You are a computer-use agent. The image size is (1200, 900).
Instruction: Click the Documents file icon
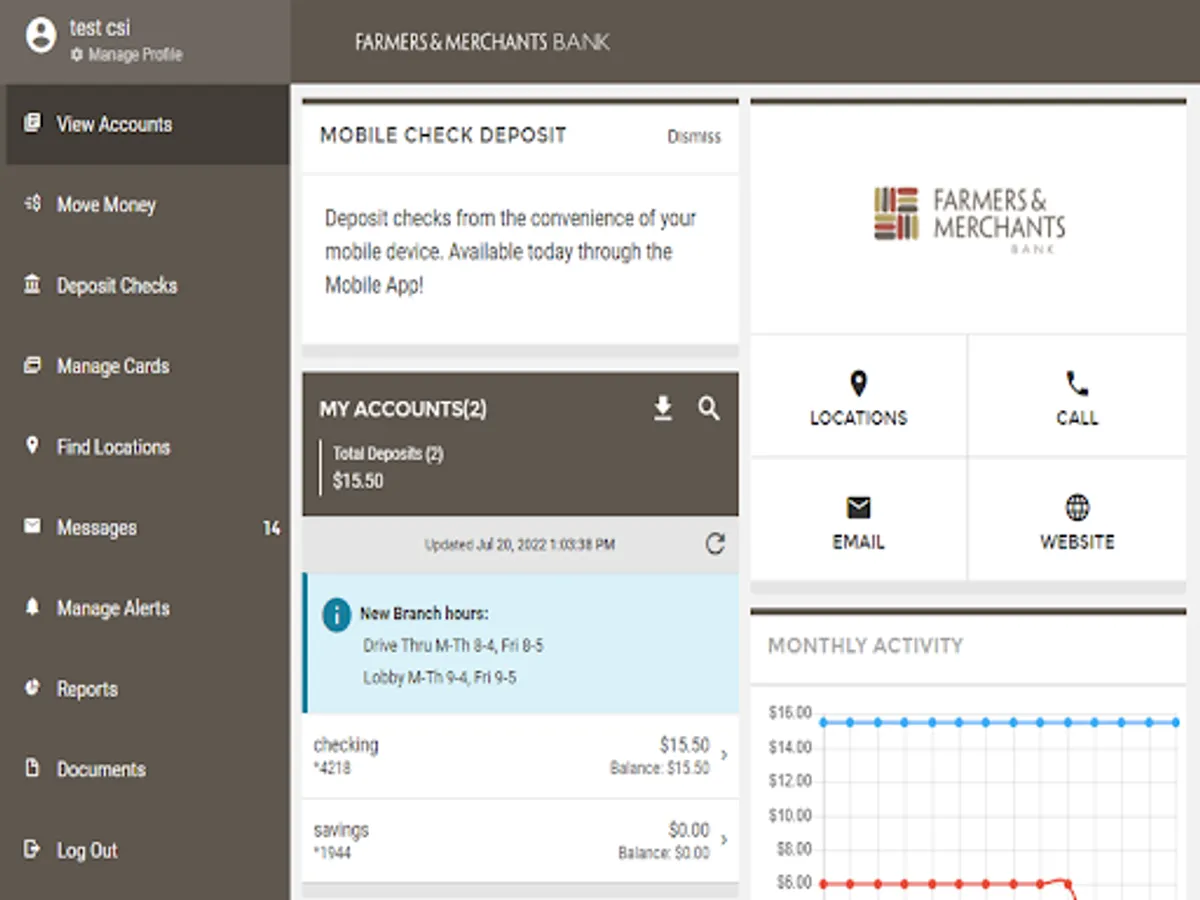(32, 768)
